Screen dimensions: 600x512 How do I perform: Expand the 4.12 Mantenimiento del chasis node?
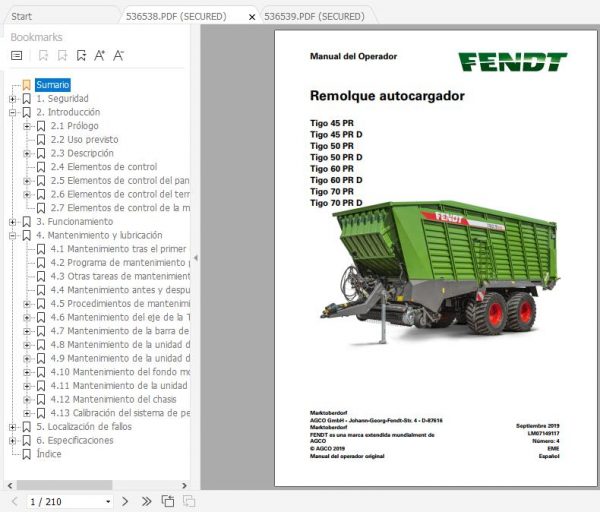click(27, 399)
